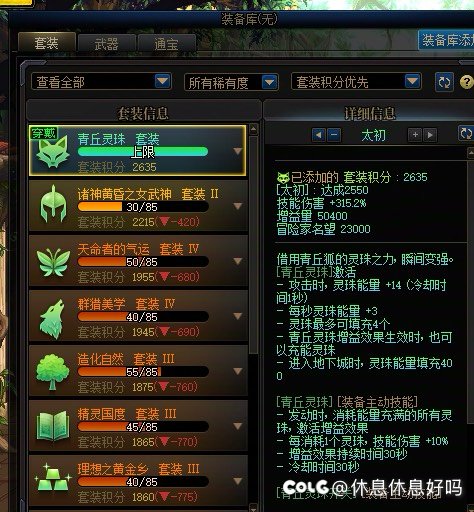This screenshot has width=474, height=512.
Task: Click the refresh icon beside sort dropdown
Action: click(444, 82)
